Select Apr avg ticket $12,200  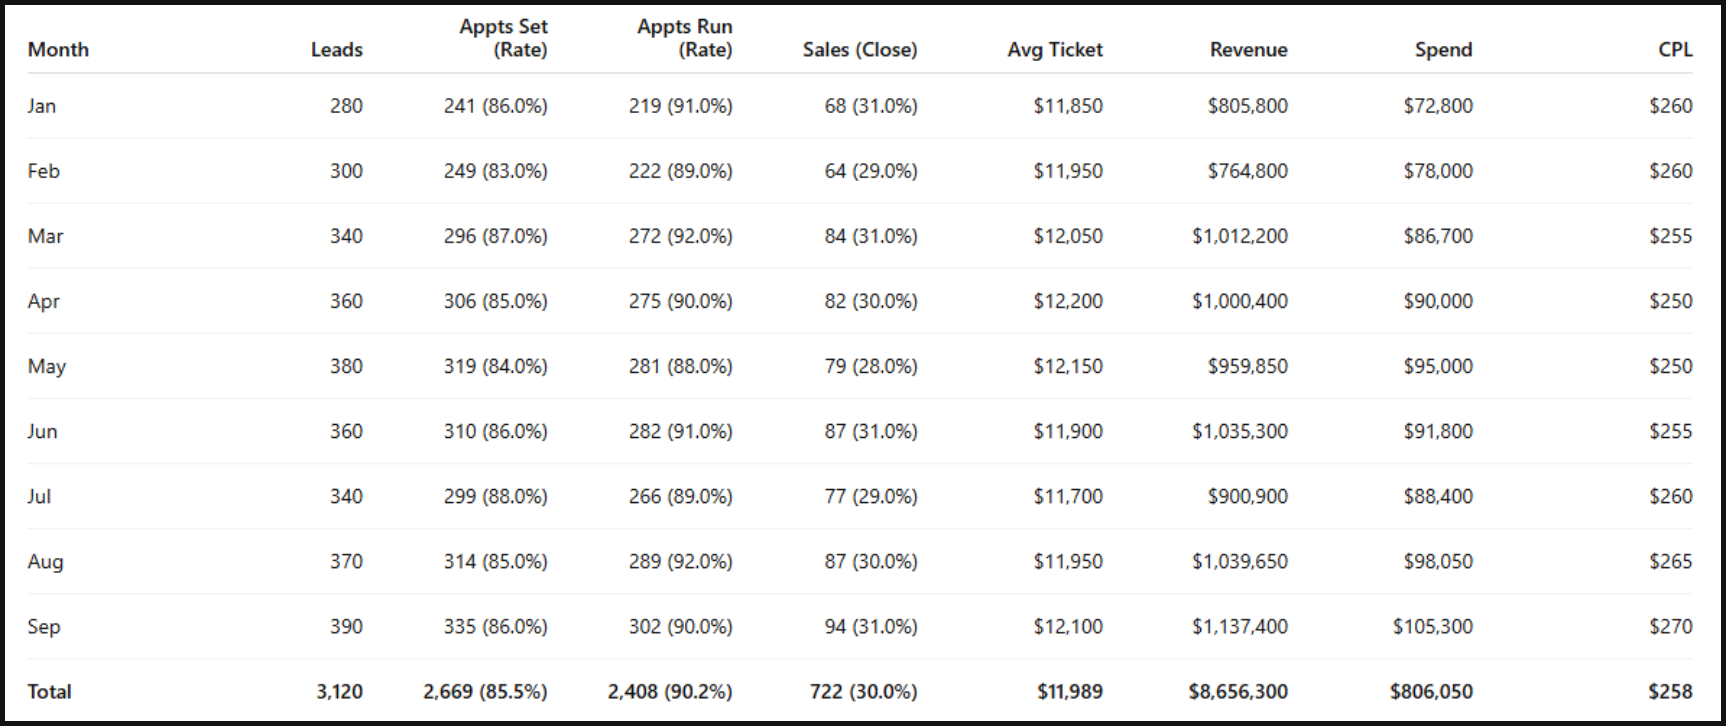point(1067,301)
